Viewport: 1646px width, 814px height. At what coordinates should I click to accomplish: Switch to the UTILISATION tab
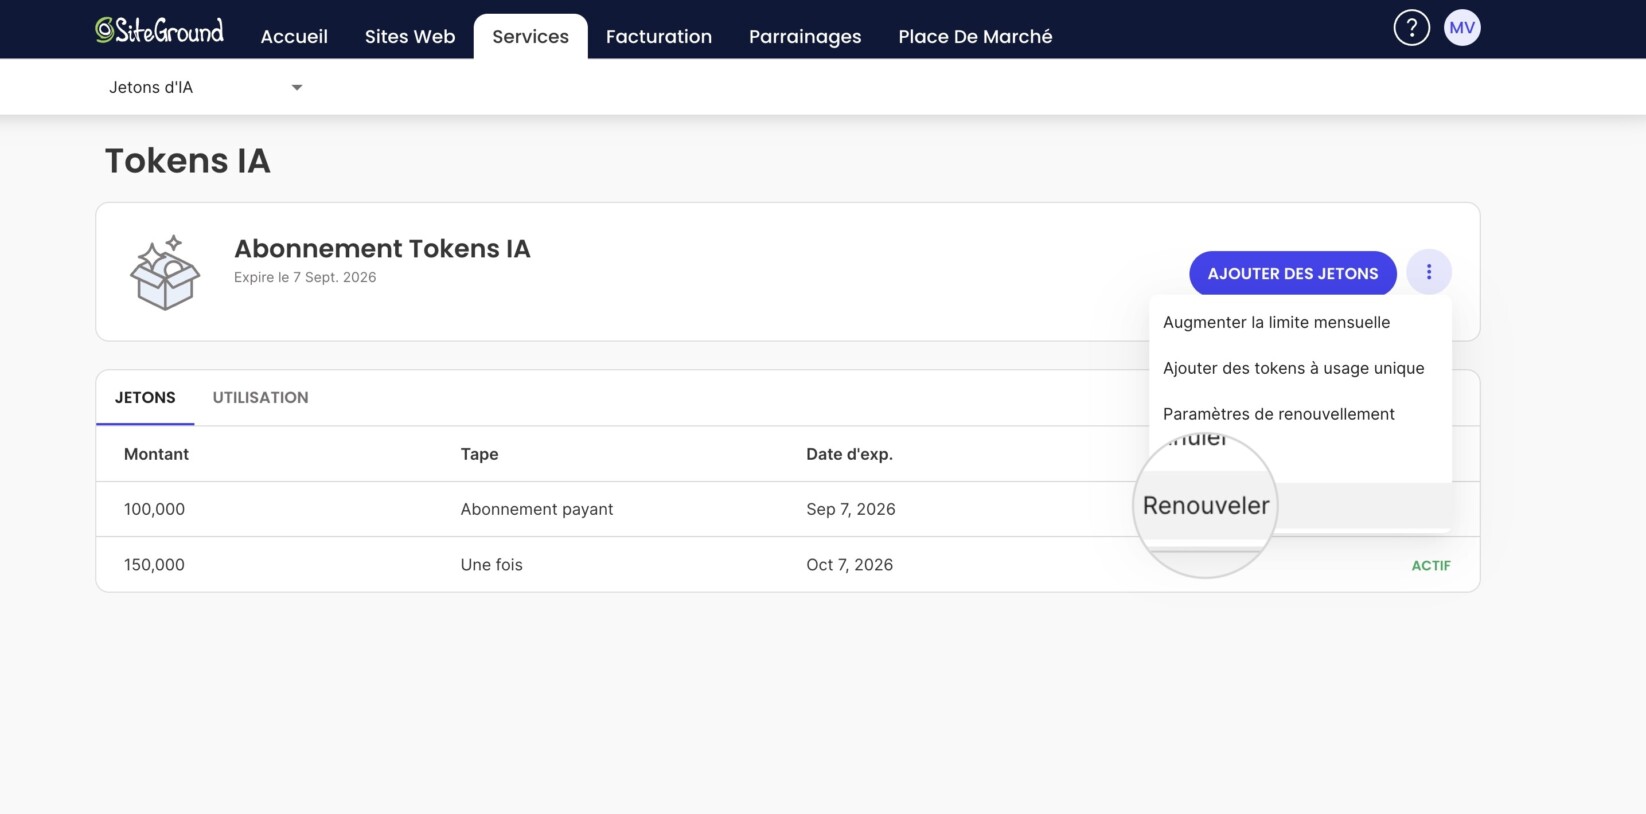pos(260,397)
